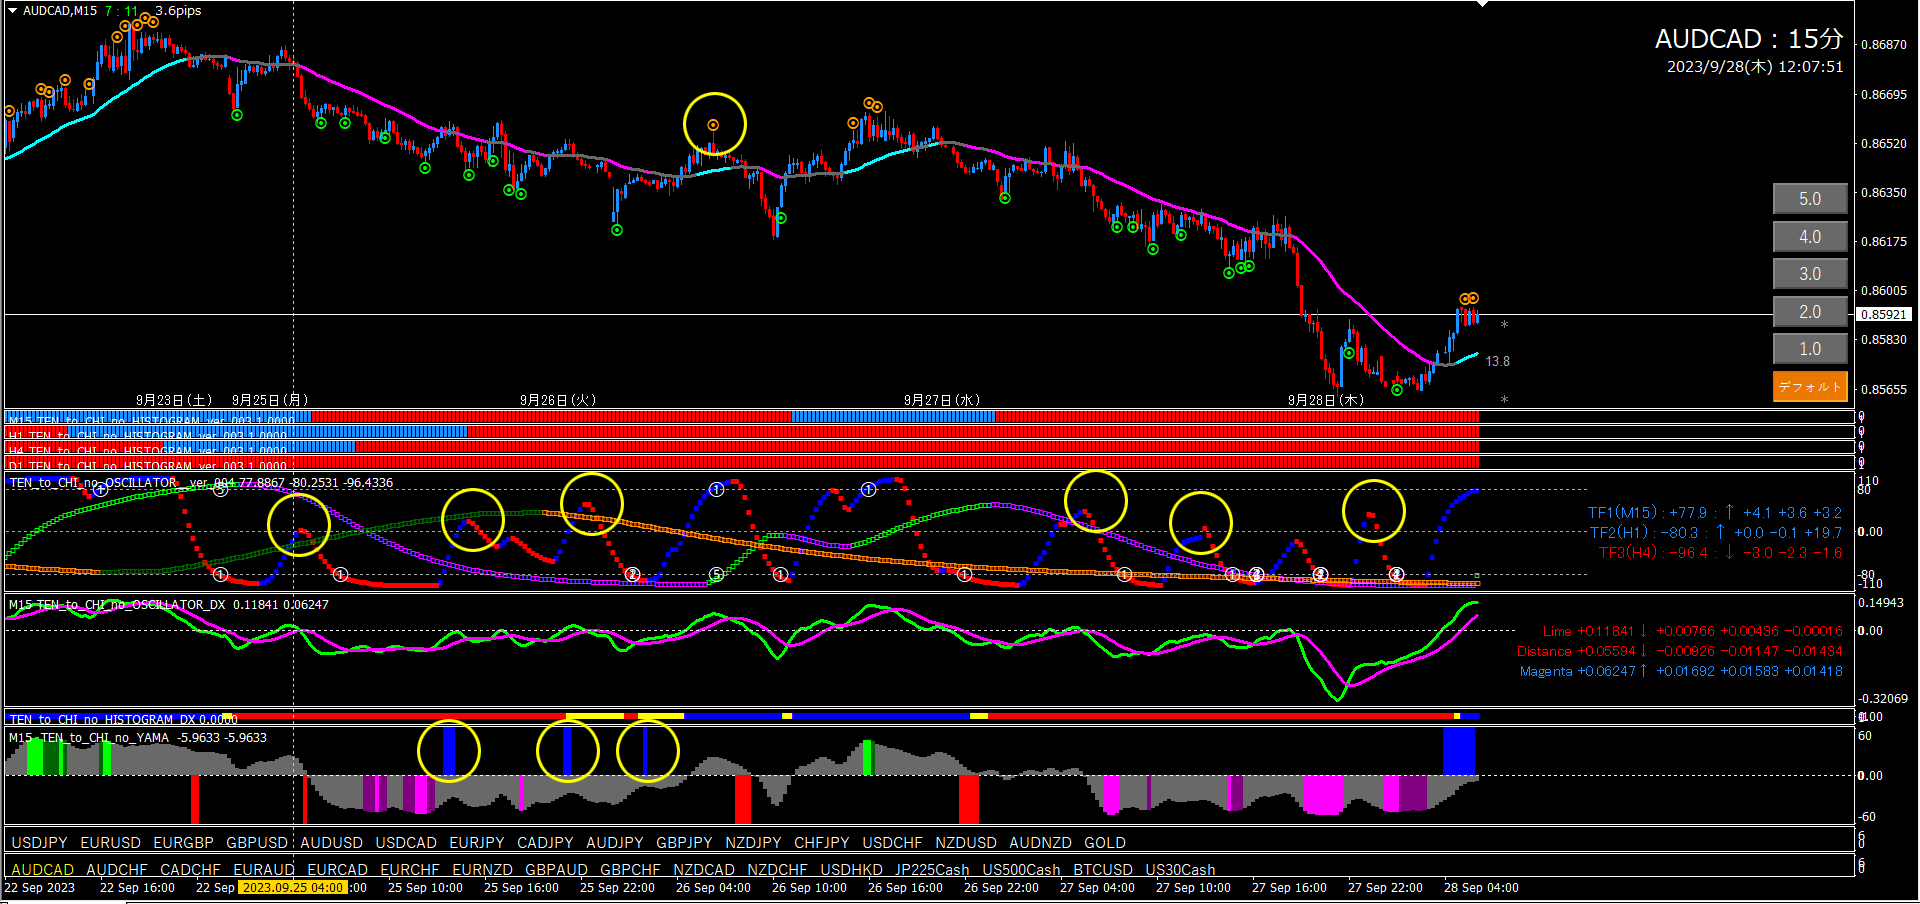The image size is (1920, 904).
Task: Click the TF1(M15) oscillator readout line
Action: tap(1714, 512)
